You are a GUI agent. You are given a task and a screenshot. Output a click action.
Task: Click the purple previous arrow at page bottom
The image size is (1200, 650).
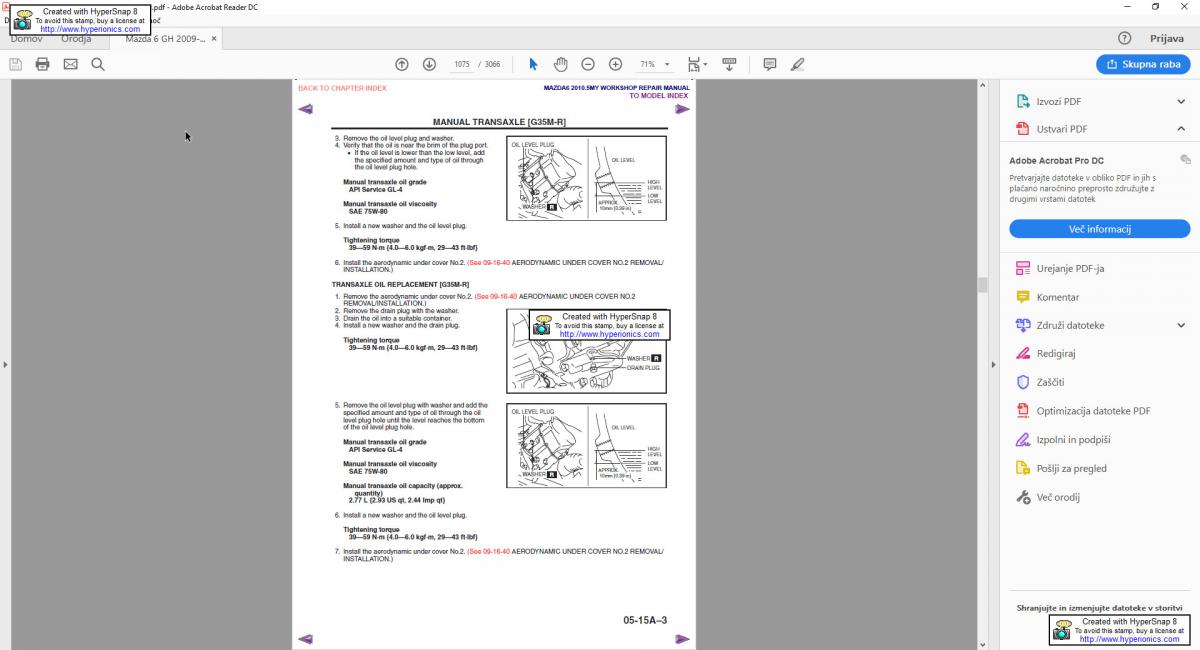306,639
